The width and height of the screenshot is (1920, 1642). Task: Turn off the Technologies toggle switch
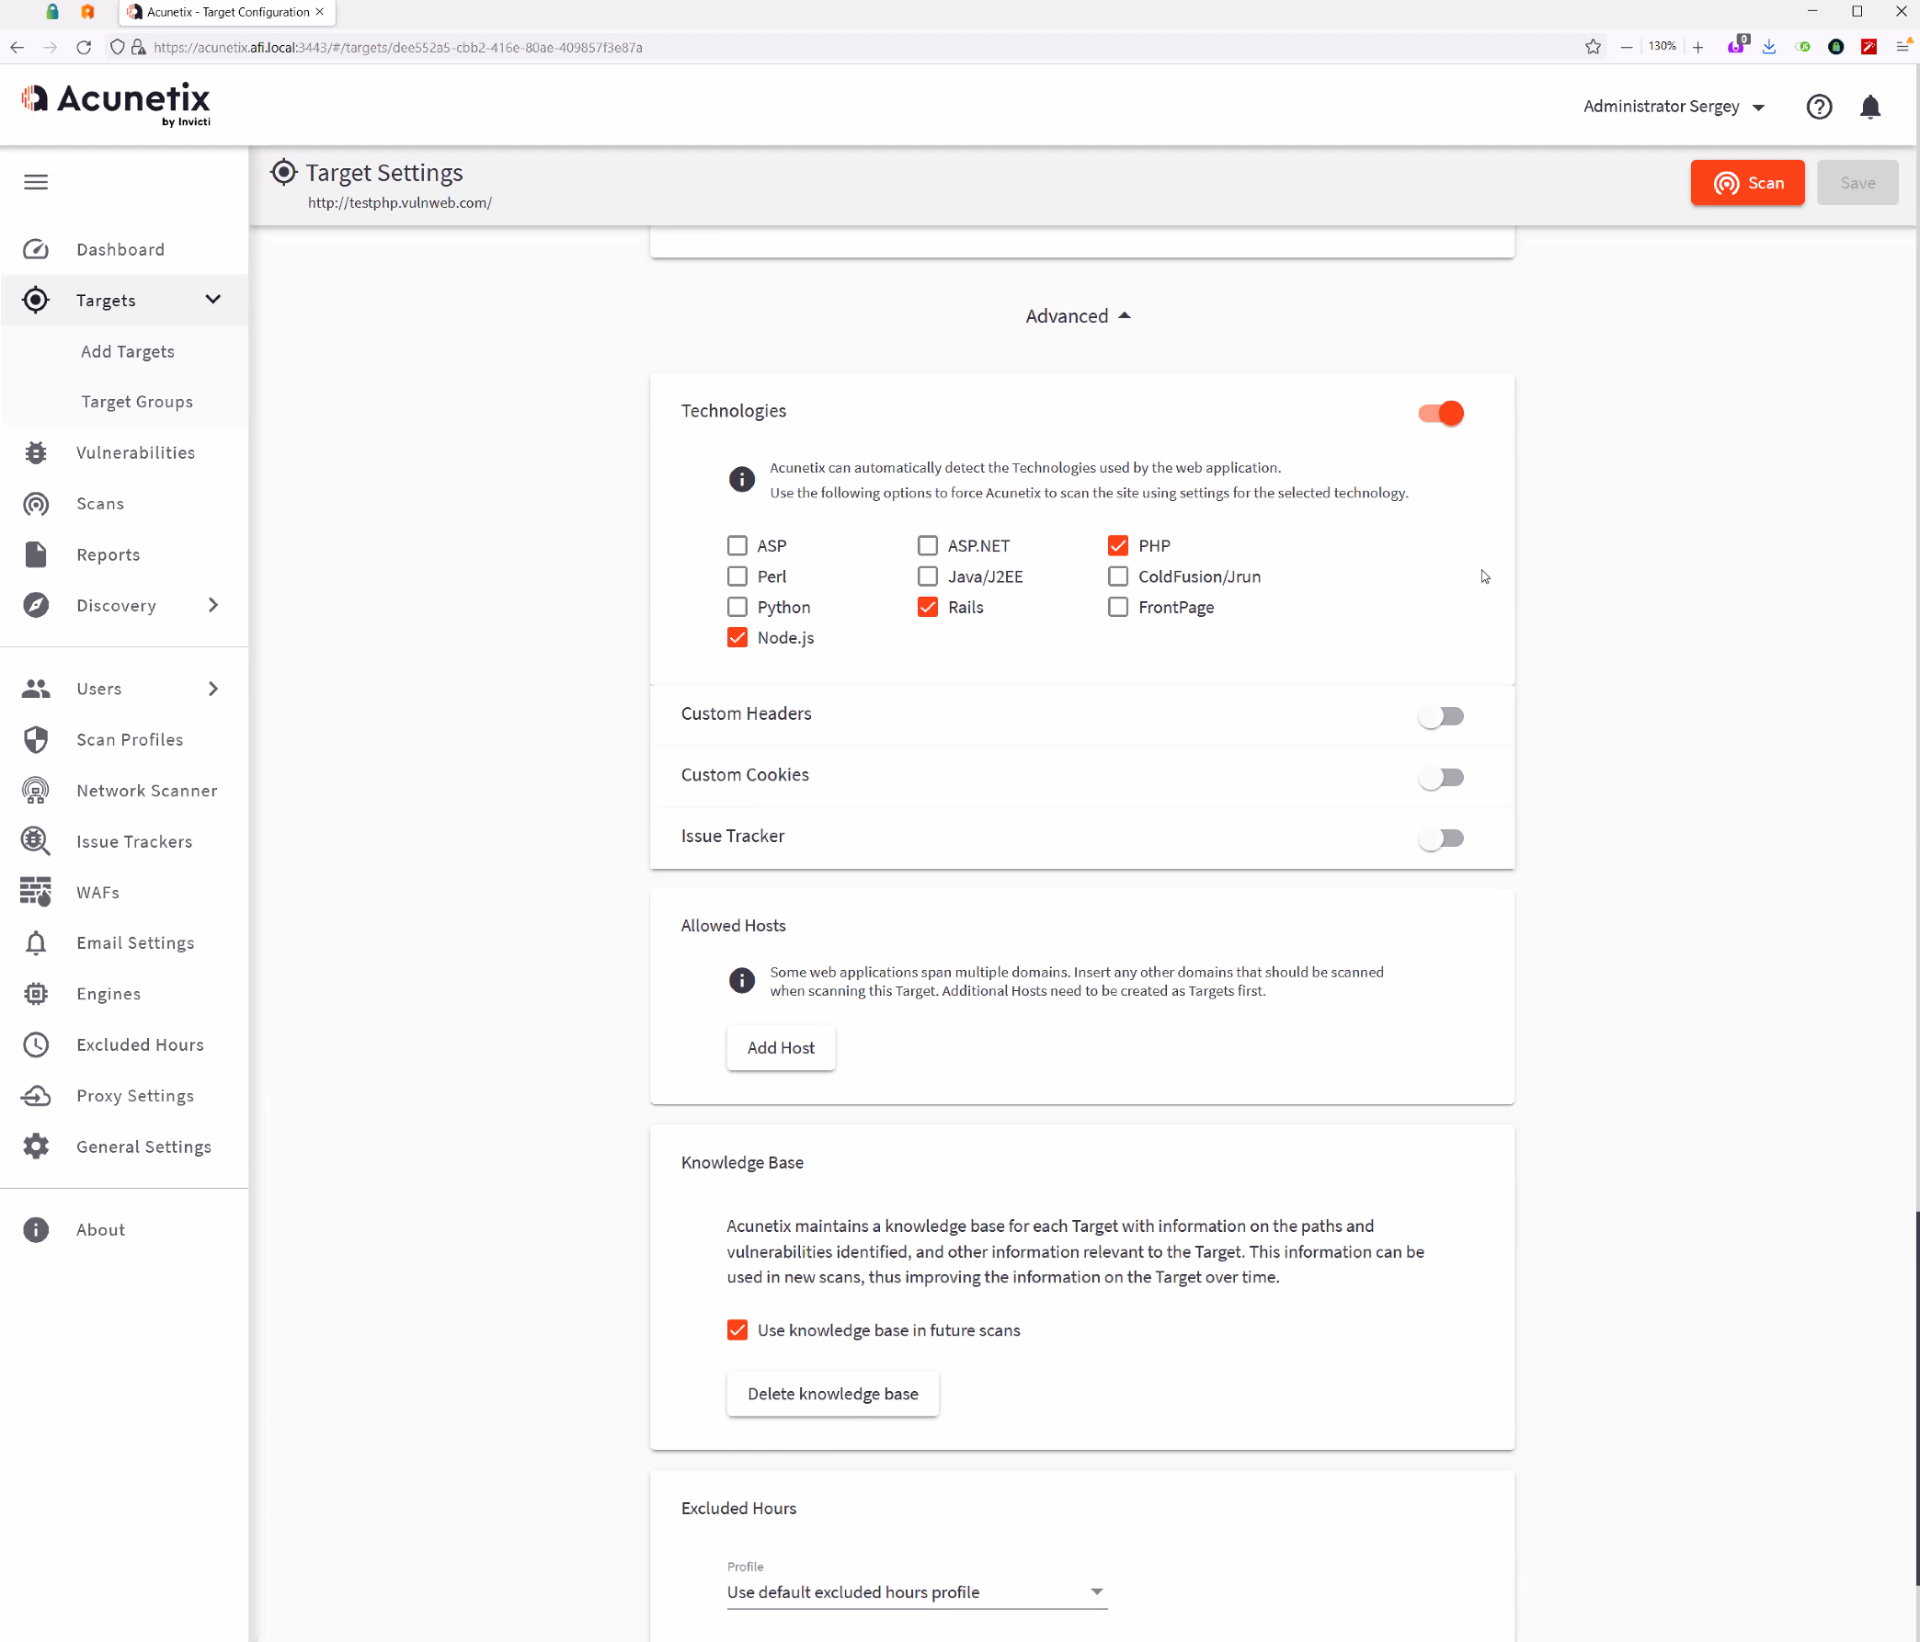[x=1440, y=413]
